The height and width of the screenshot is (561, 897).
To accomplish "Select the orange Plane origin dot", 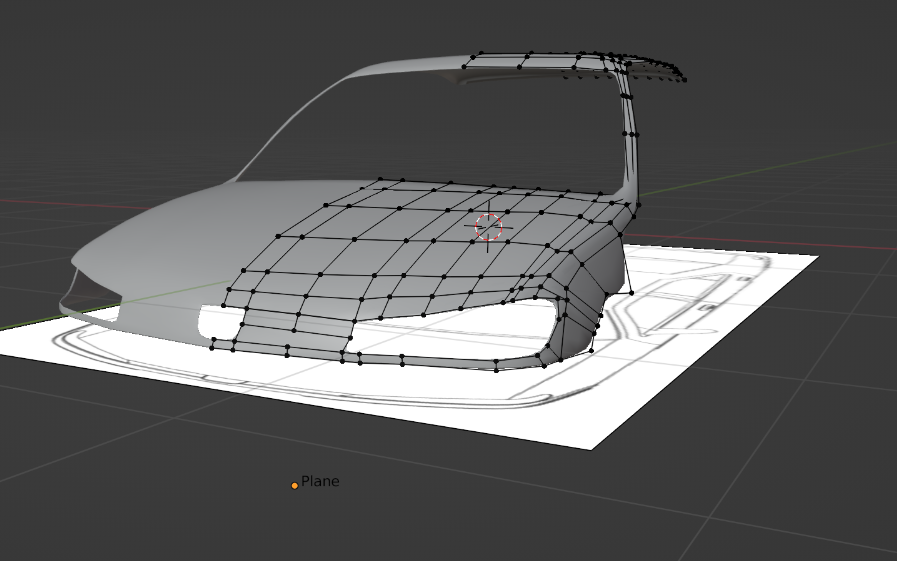I will pos(295,486).
